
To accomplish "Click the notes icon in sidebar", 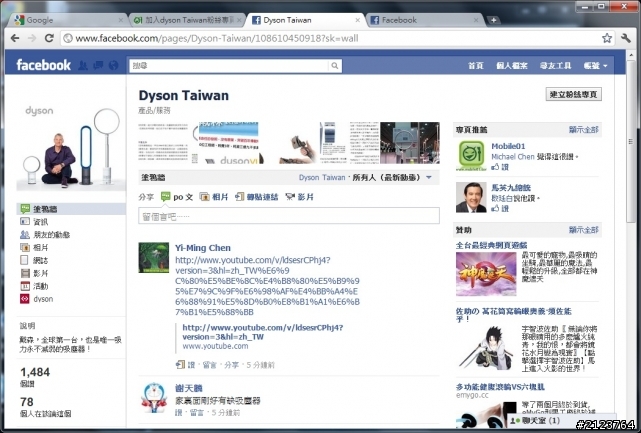I will tap(25, 260).
